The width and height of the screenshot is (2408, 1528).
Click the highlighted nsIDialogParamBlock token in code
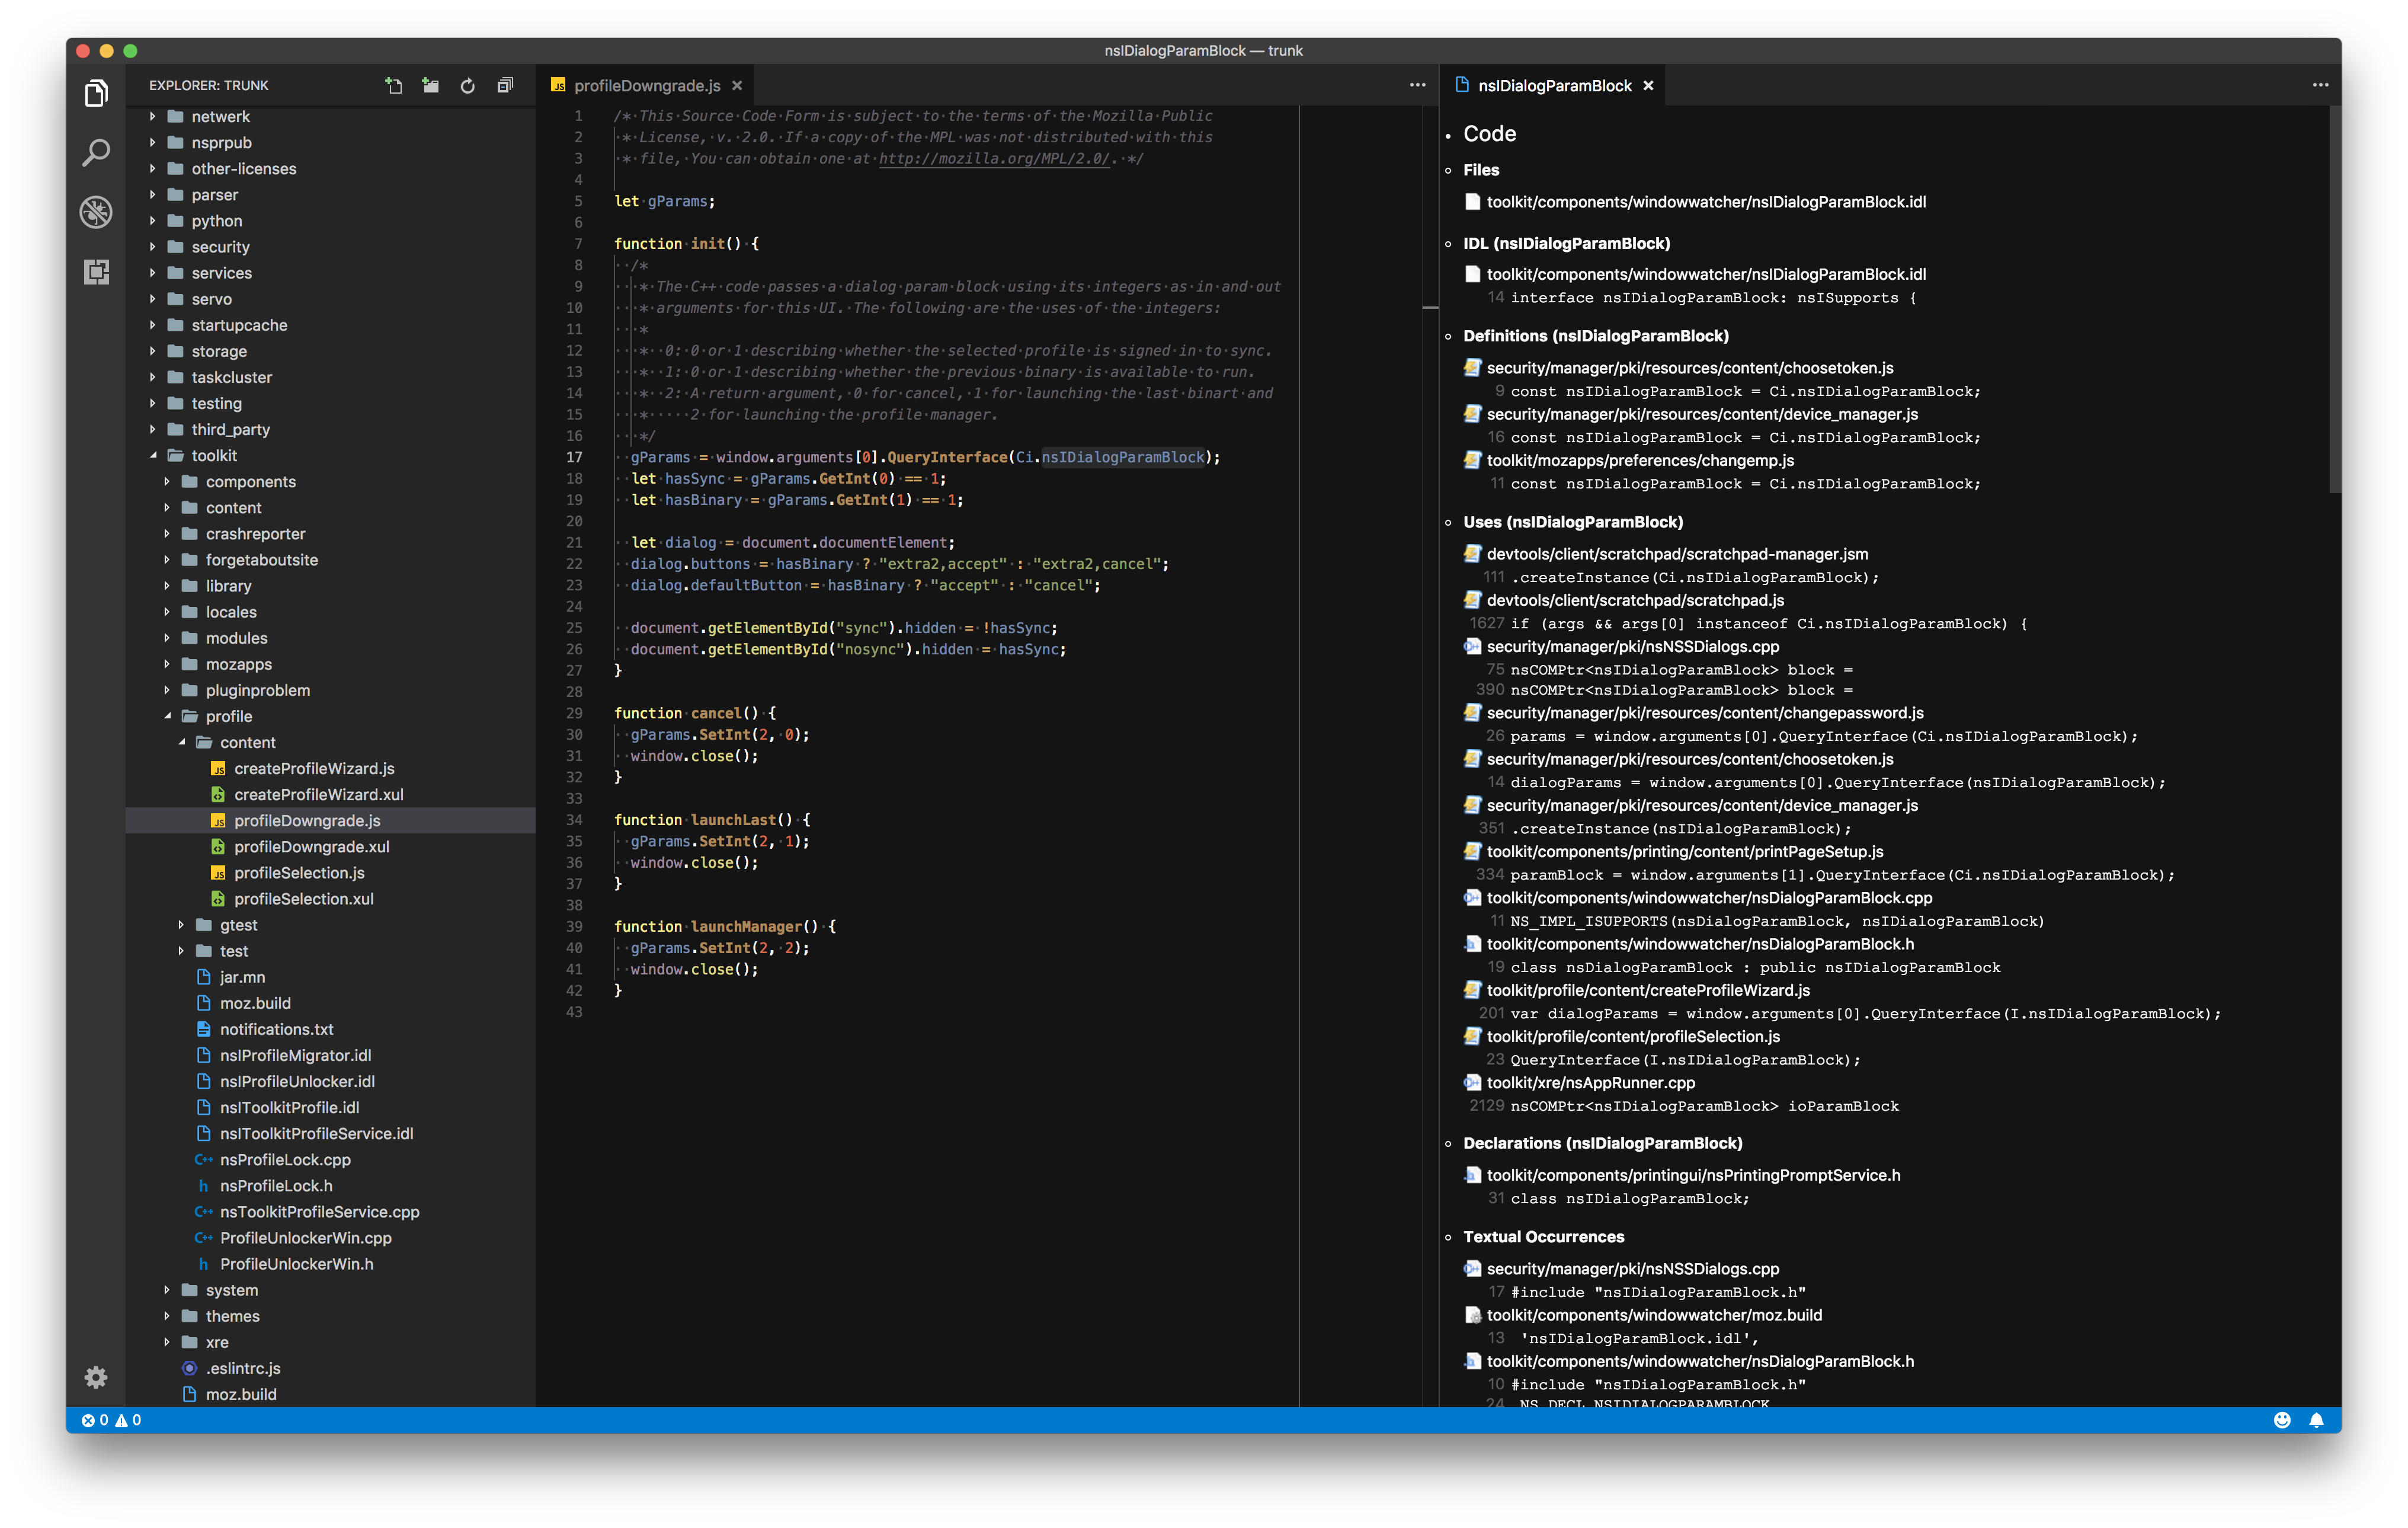tap(1123, 457)
